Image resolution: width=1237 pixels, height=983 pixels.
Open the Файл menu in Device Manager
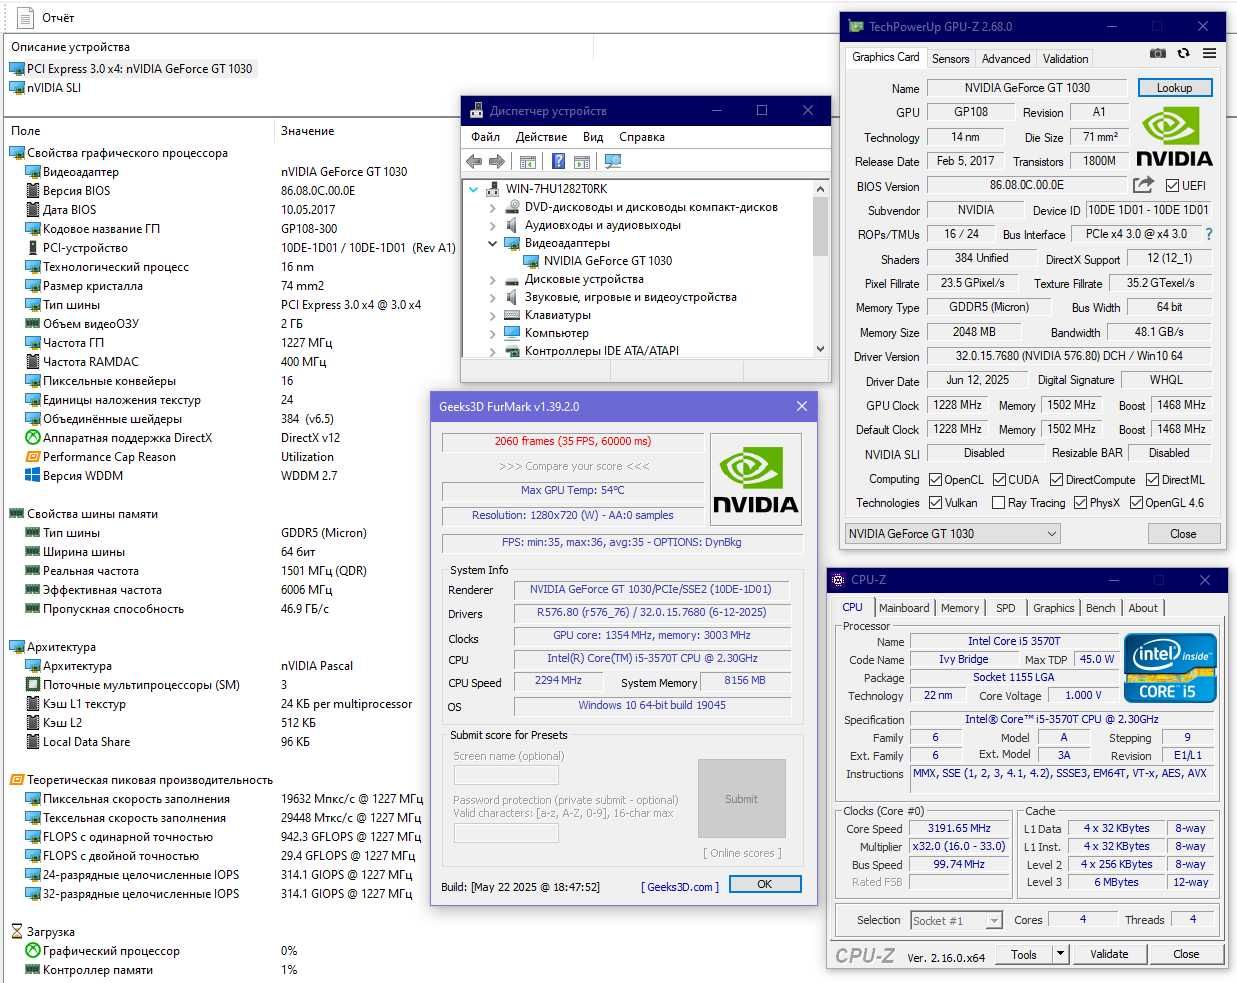click(485, 137)
